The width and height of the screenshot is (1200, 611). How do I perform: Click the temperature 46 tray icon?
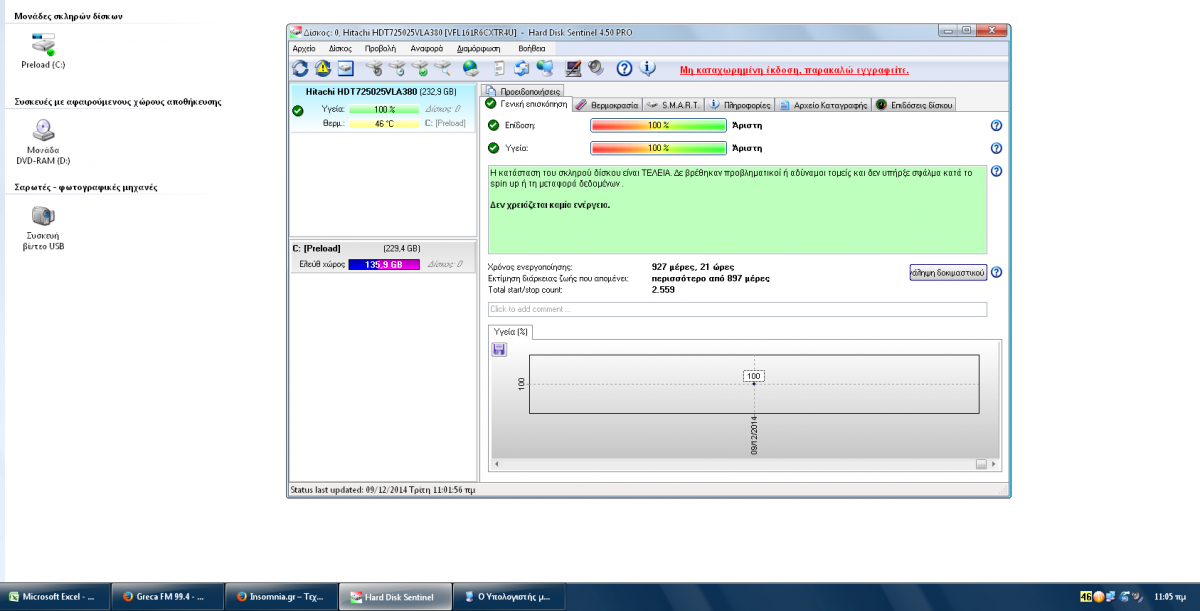1086,597
